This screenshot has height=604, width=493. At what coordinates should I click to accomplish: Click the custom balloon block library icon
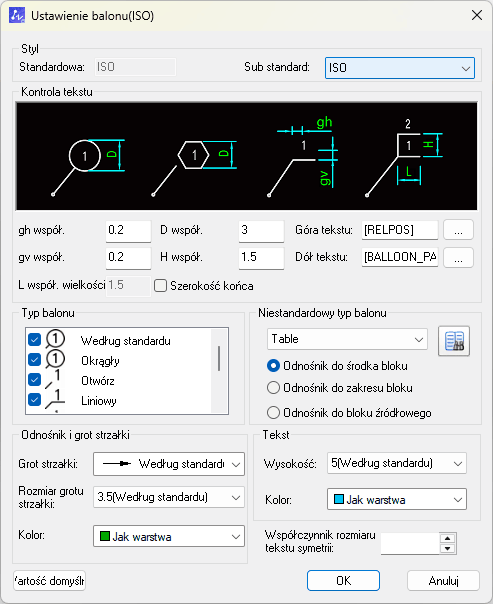pos(454,341)
